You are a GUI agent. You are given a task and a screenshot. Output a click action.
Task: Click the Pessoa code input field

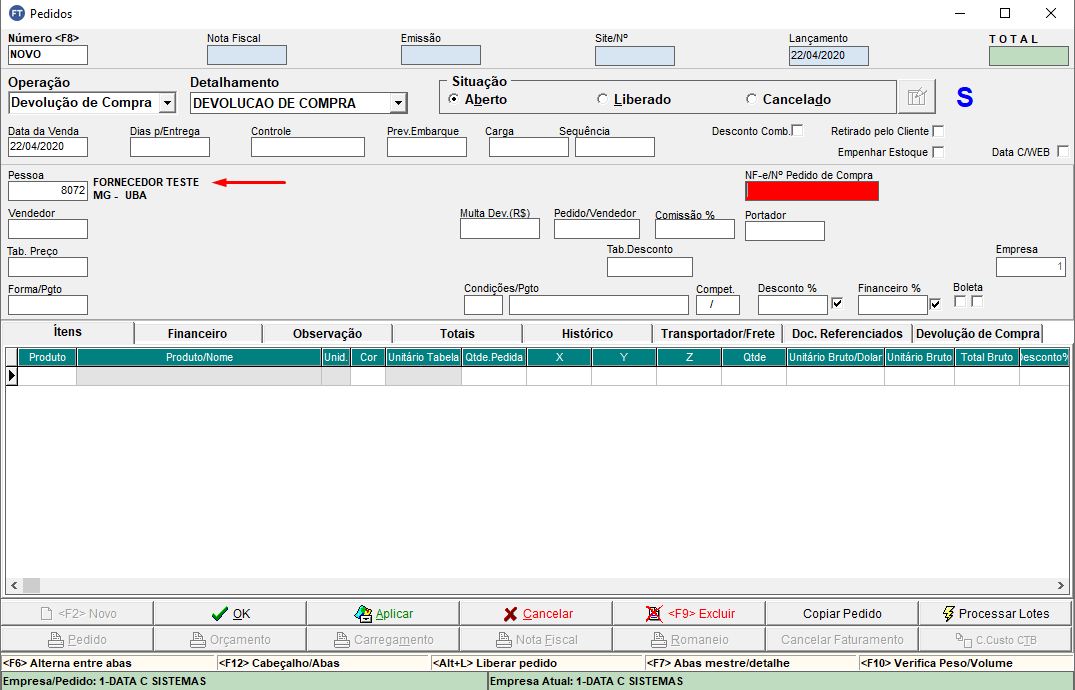click(x=48, y=191)
